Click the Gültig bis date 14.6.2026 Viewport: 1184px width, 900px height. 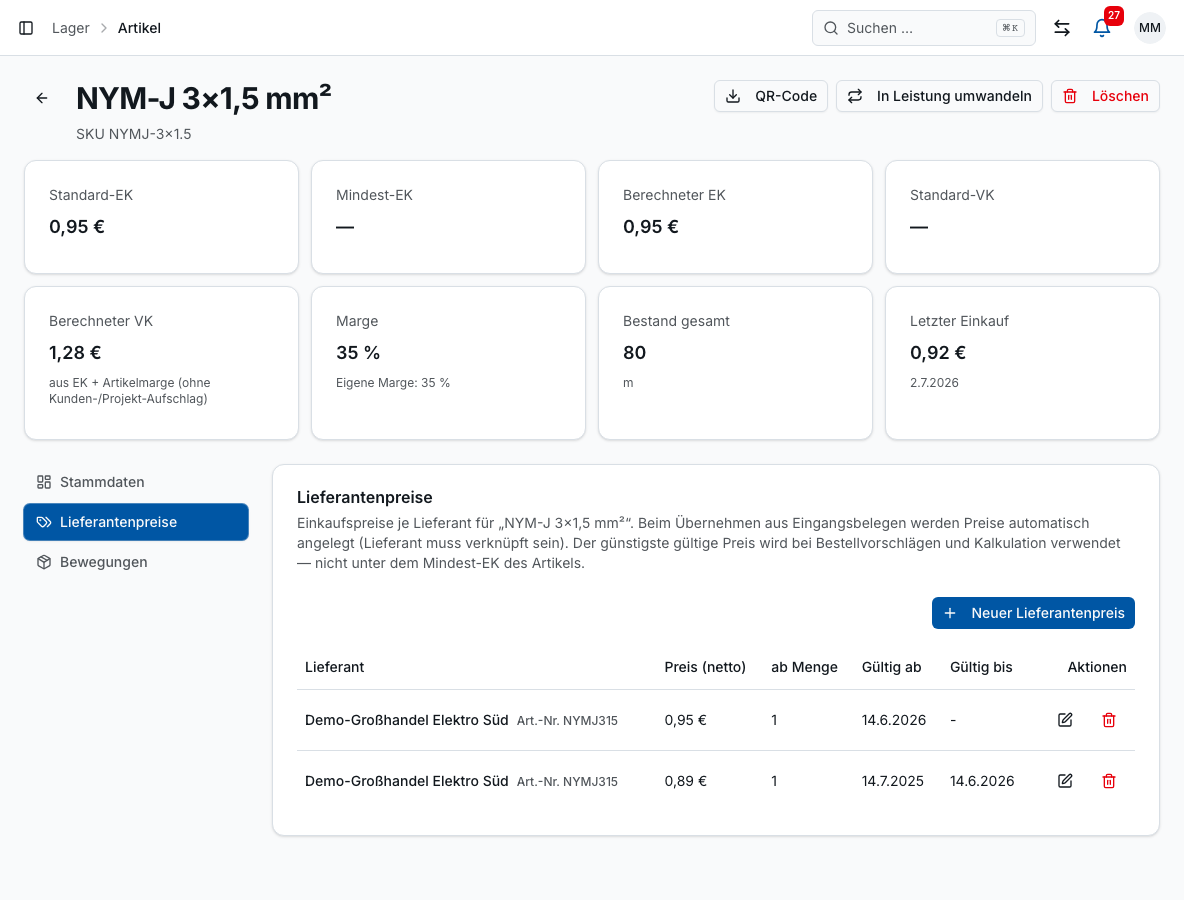click(x=982, y=781)
